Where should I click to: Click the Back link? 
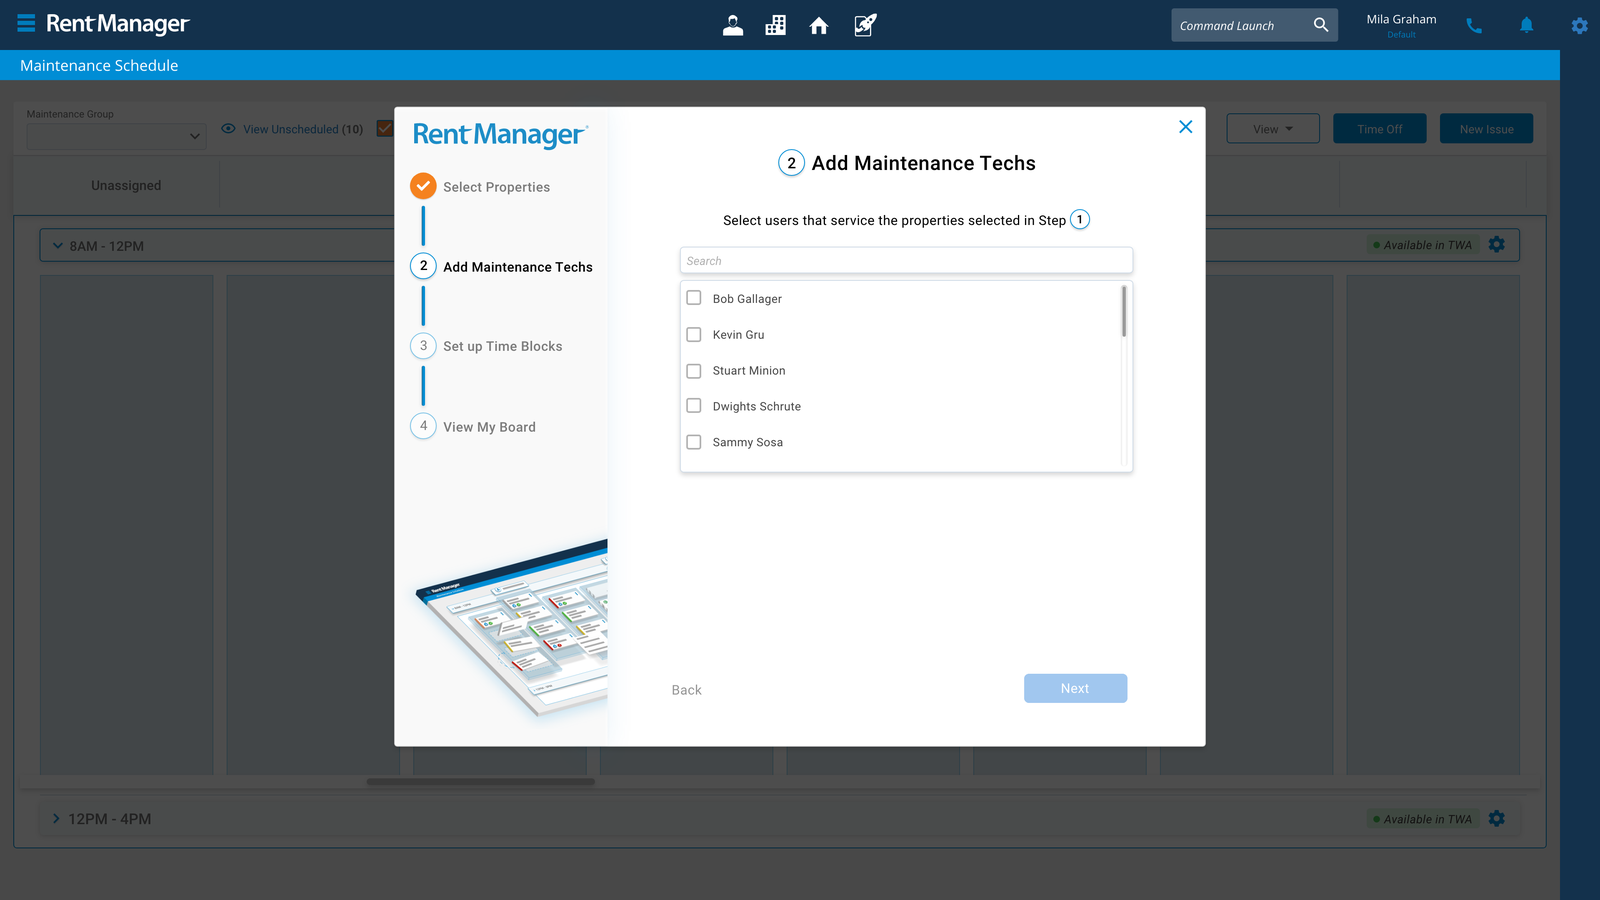(x=687, y=690)
